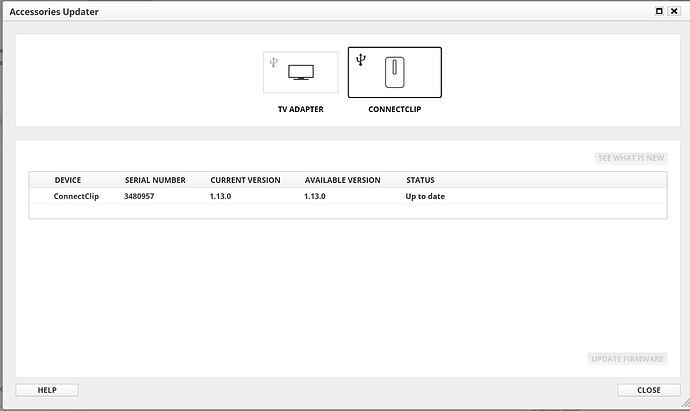Click the TV ADAPTER label
Image resolution: width=690 pixels, height=411 pixels.
301,109
